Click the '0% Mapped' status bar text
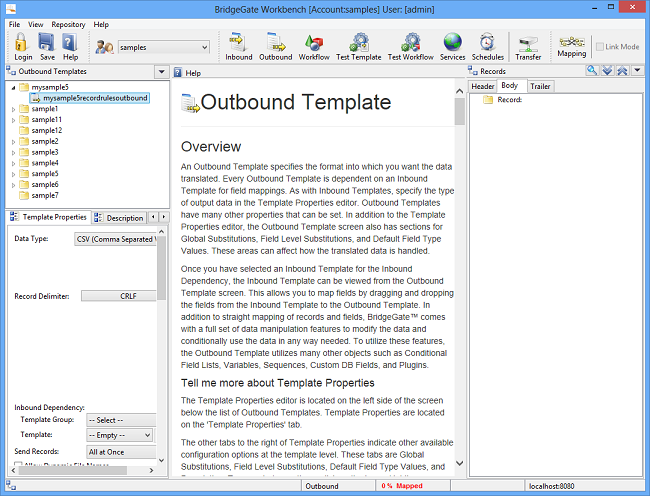 402,486
